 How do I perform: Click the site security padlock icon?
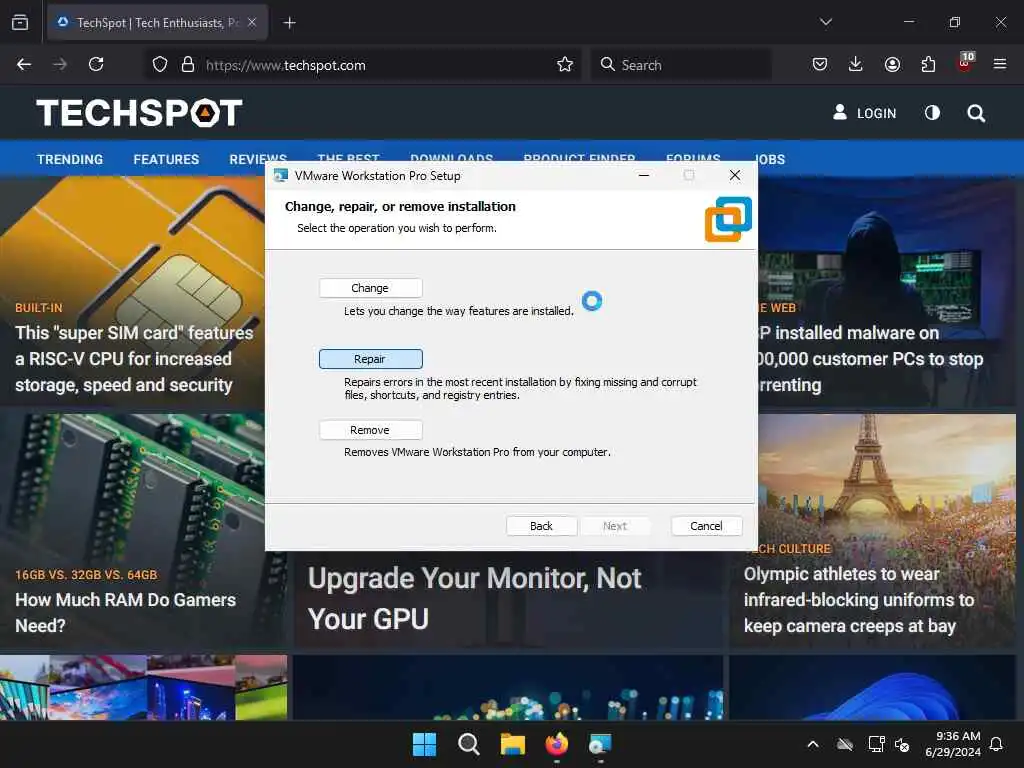click(x=187, y=65)
